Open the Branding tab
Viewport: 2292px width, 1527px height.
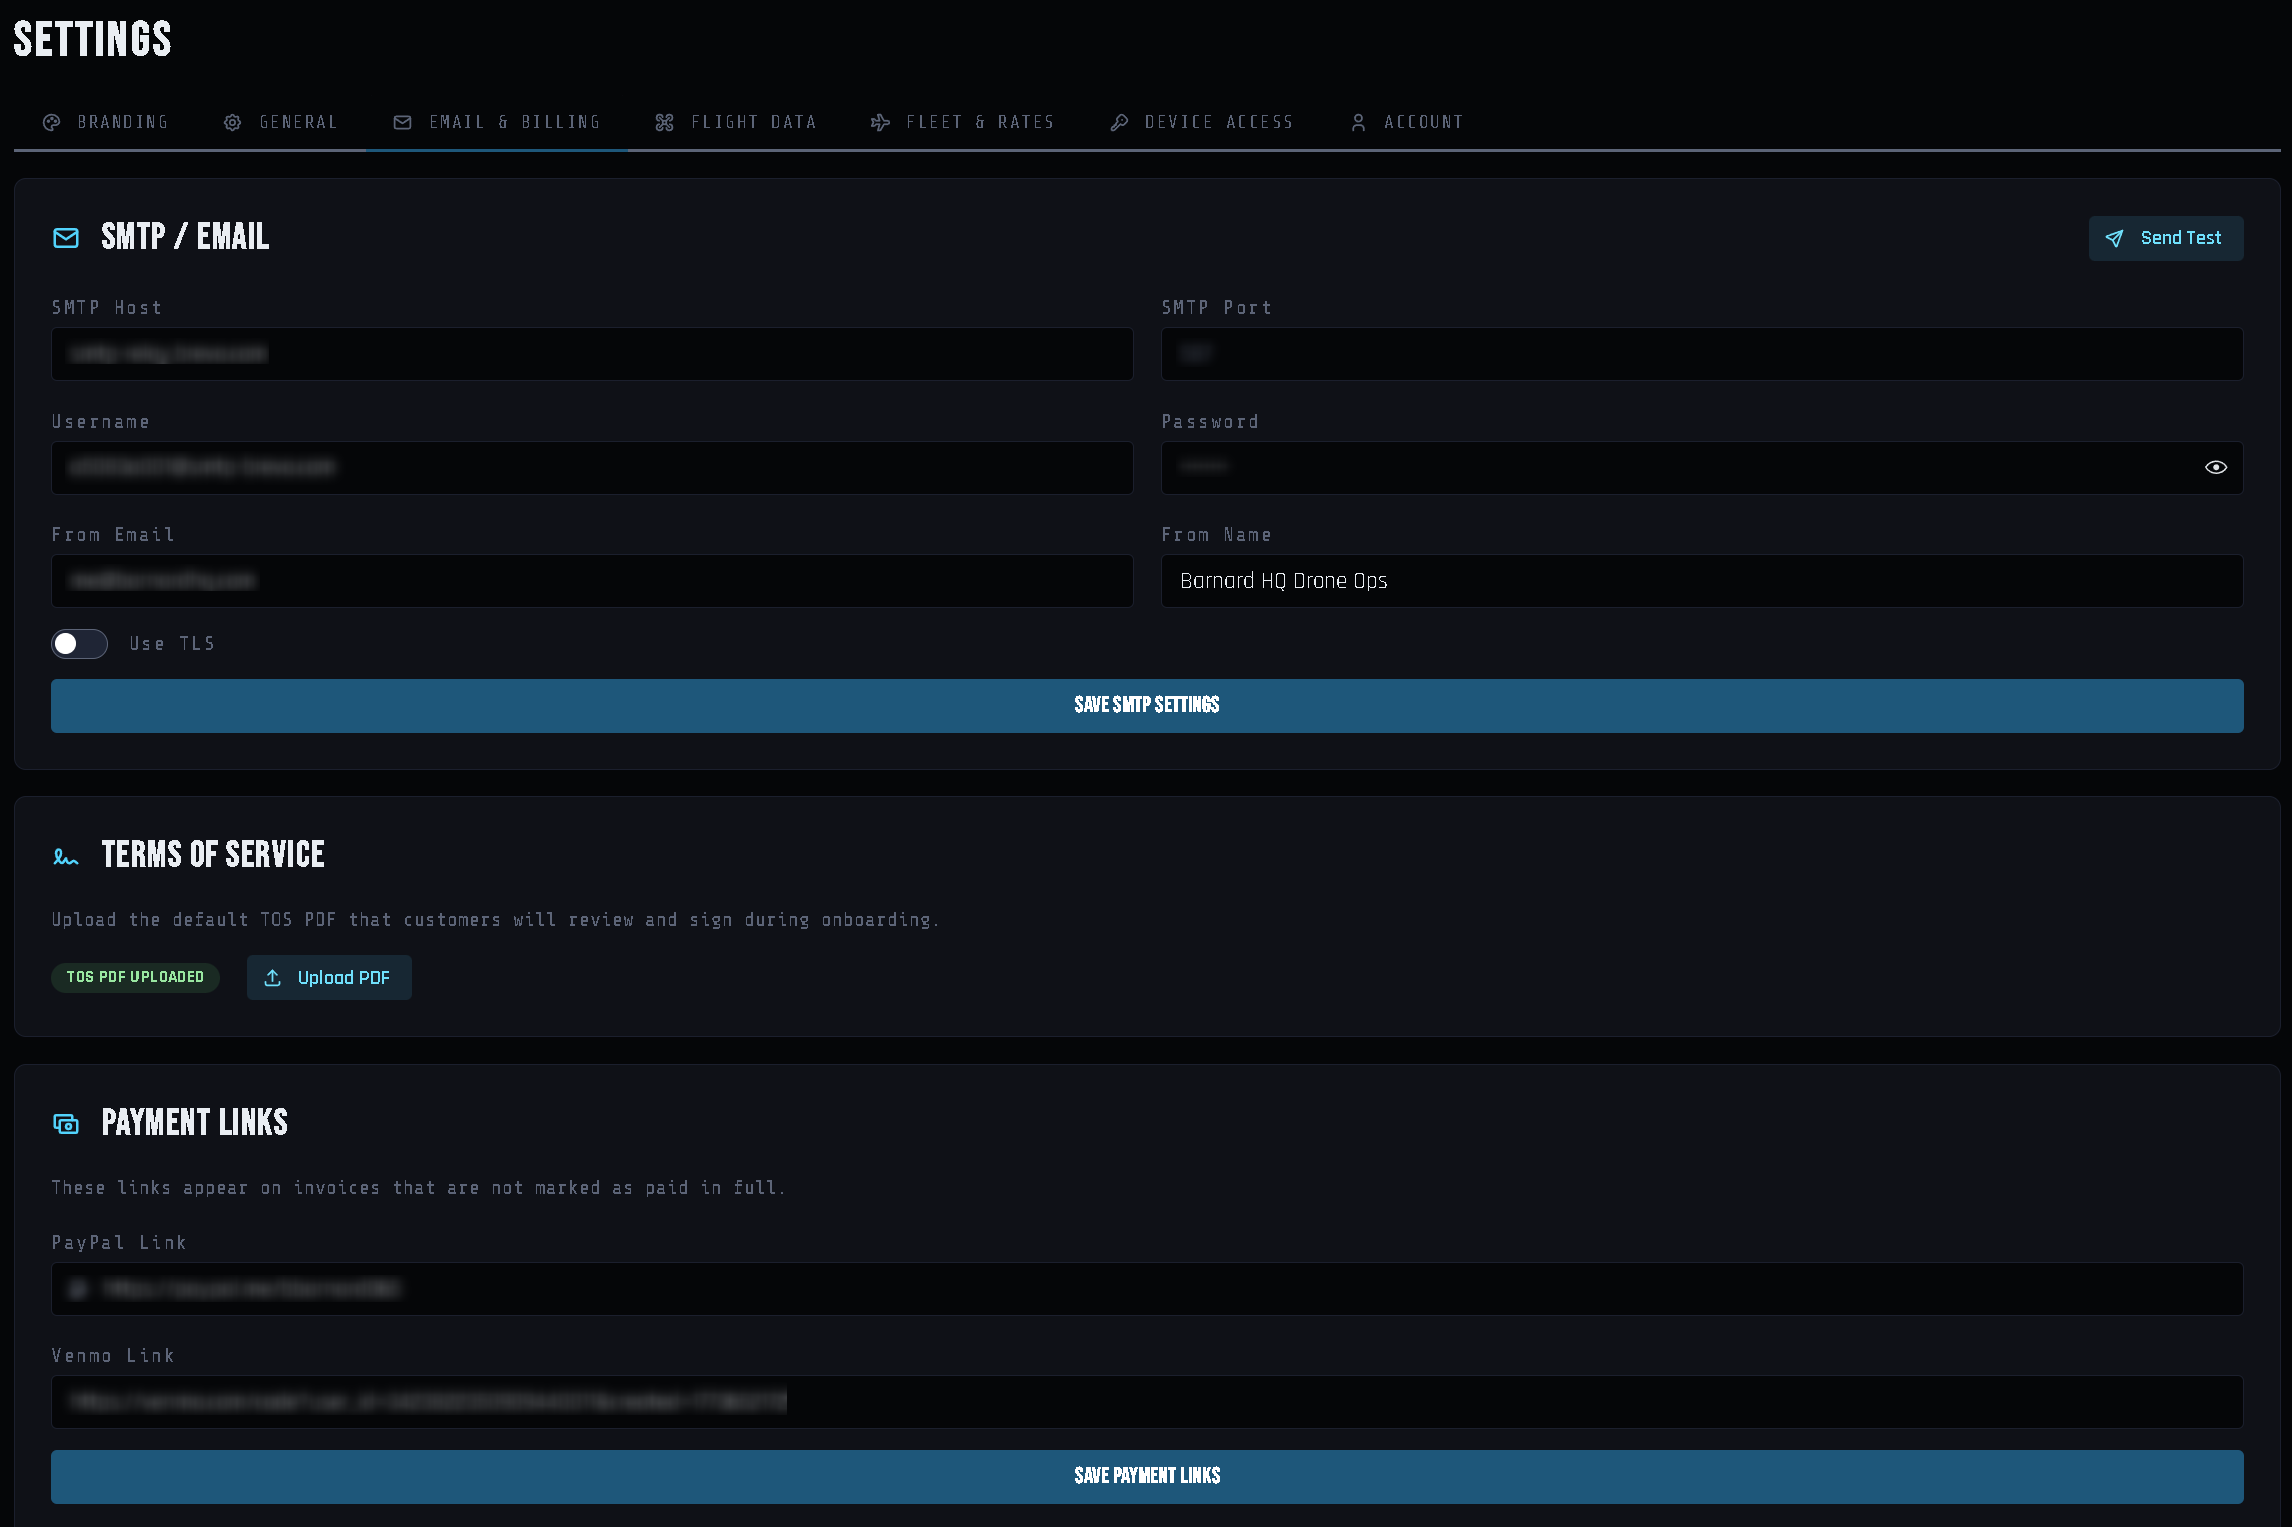pos(105,122)
